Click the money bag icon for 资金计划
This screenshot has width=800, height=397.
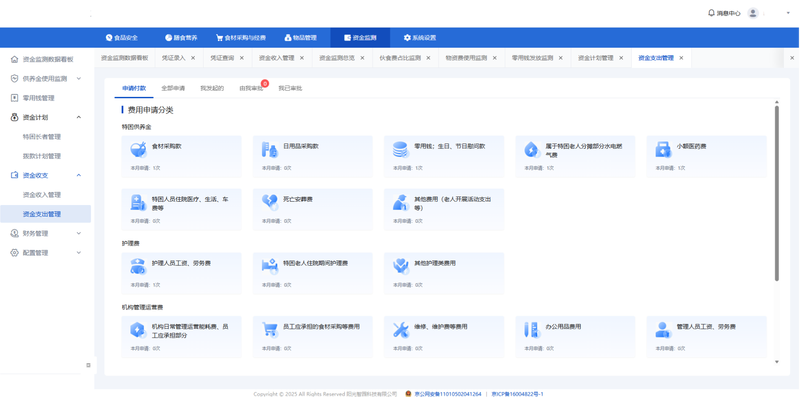[14, 117]
